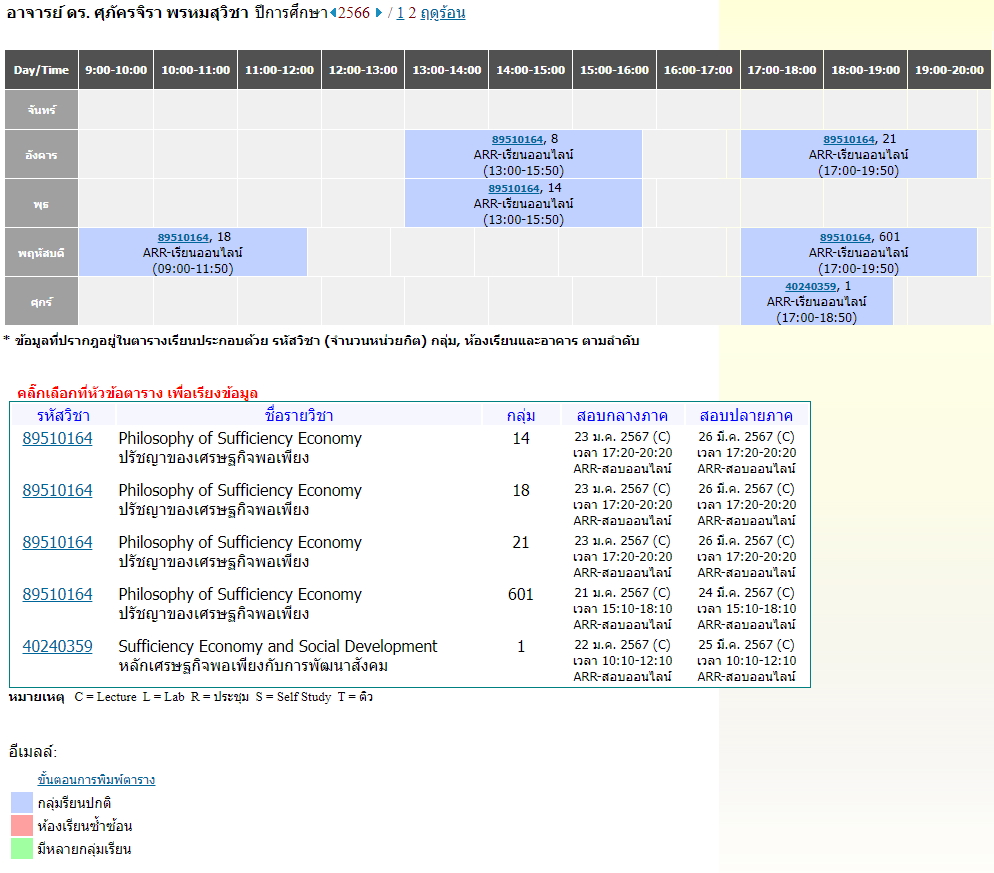
Task: Click the previous academic year arrow
Action: tap(333, 13)
